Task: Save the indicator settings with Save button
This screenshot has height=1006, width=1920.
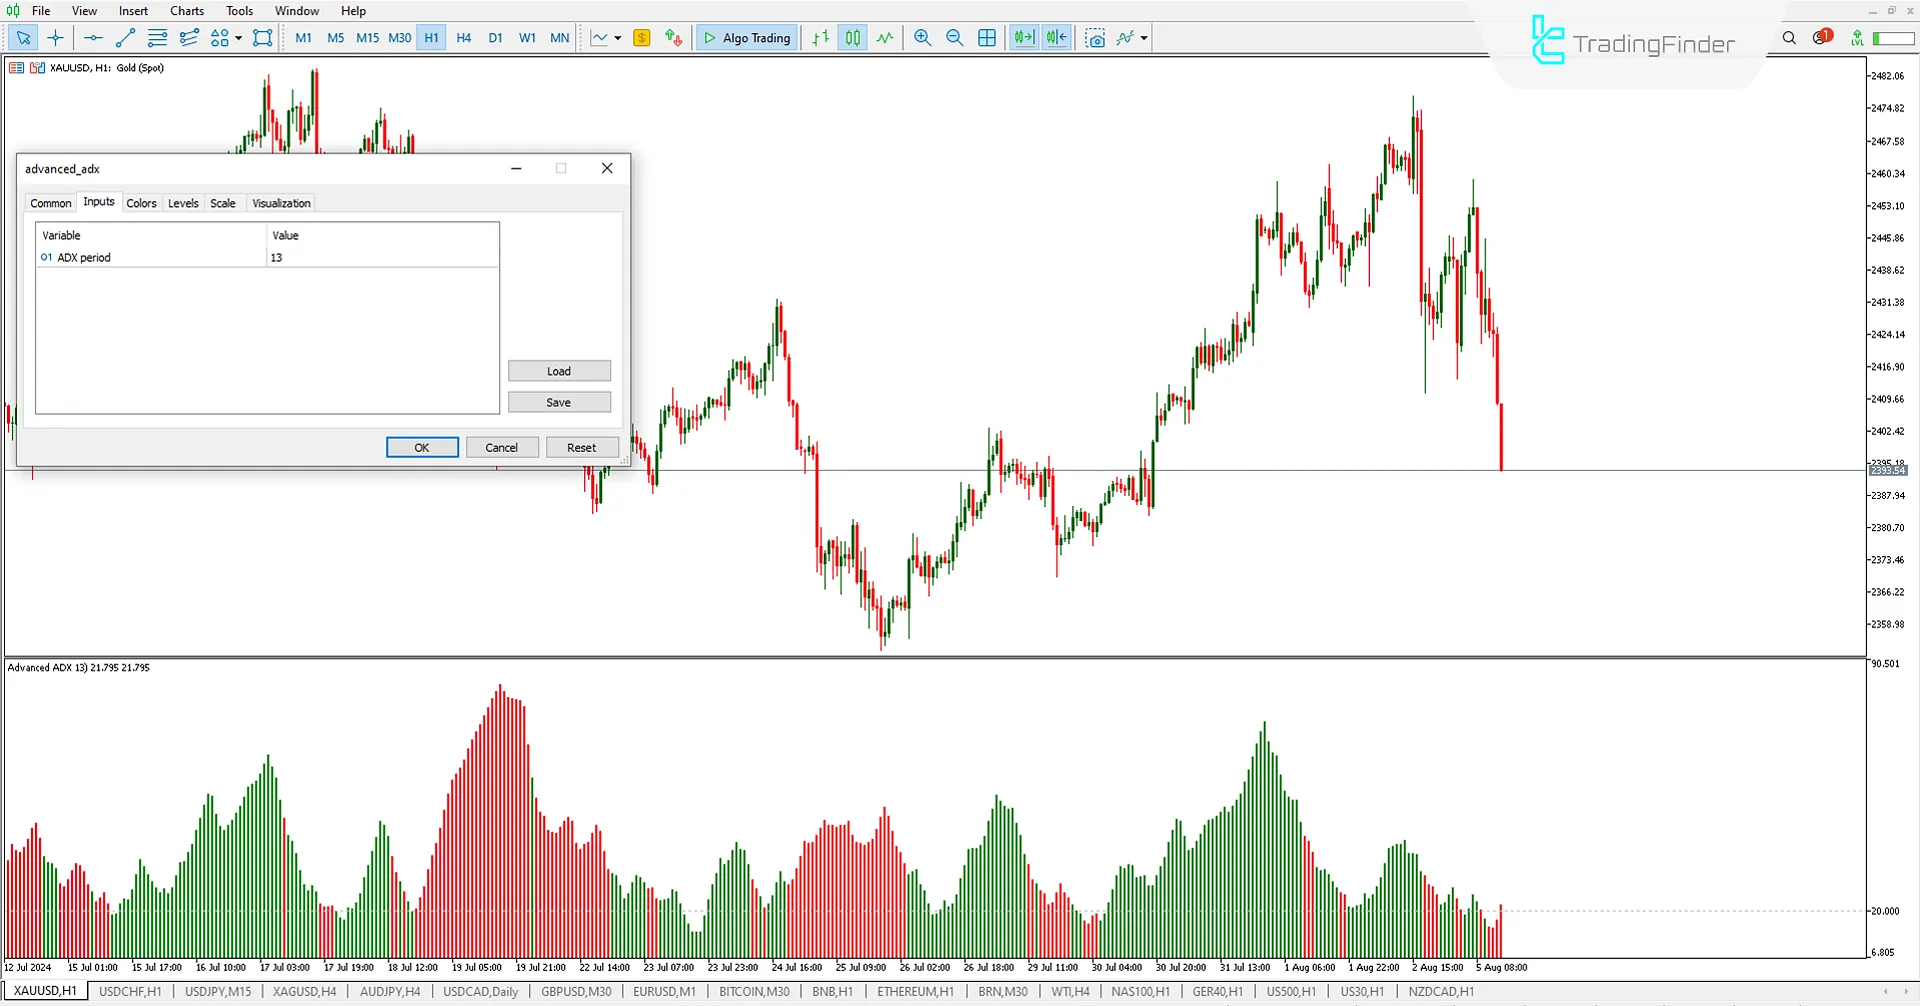Action: click(558, 401)
